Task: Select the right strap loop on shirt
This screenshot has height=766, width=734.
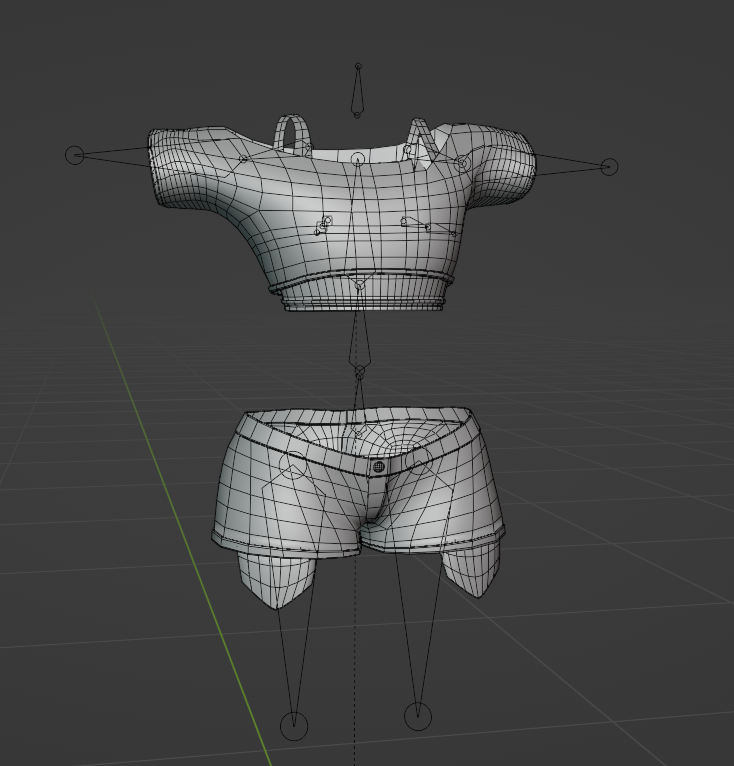Action: coord(419,139)
